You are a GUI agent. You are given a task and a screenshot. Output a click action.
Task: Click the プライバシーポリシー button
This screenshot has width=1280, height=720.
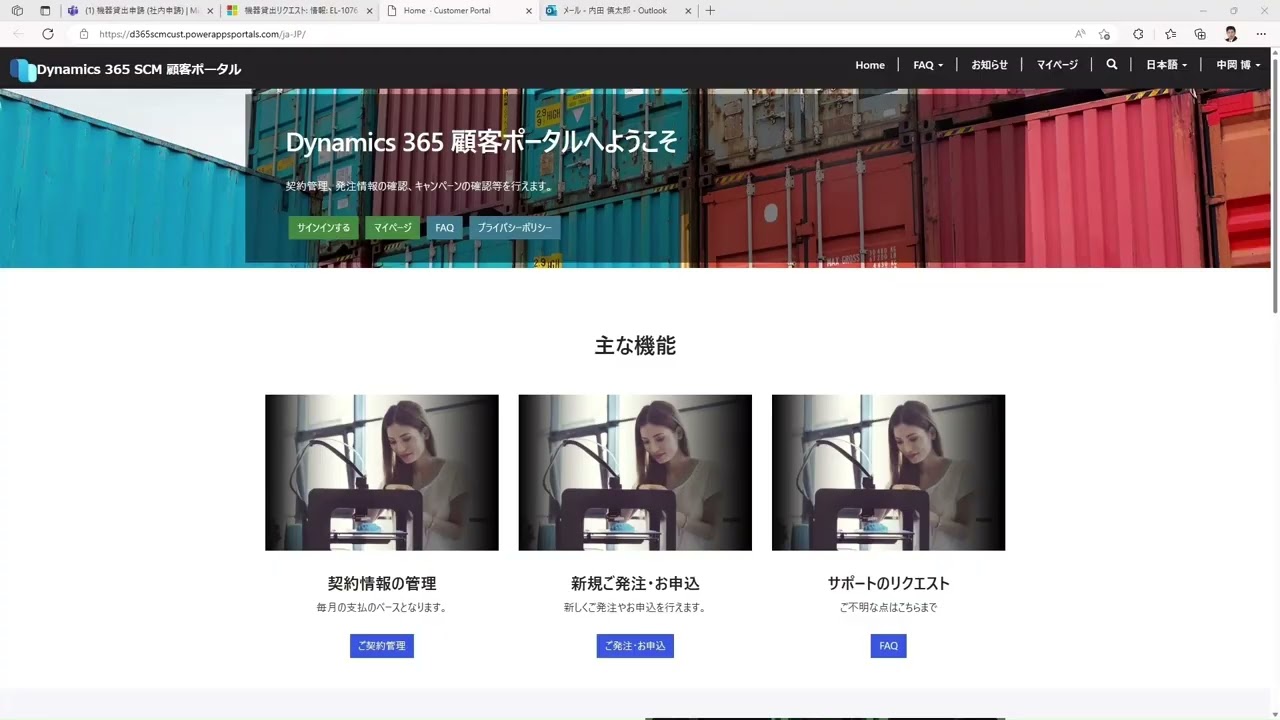[x=515, y=228]
